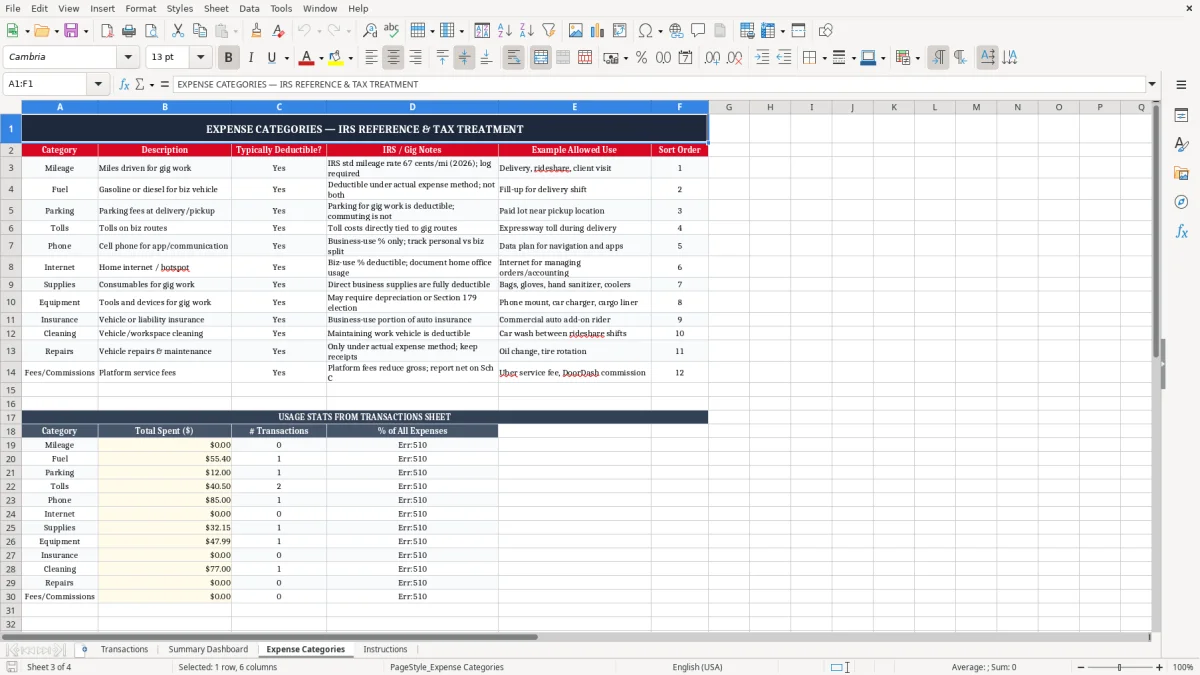
Task: Click the horizontal scrollbar thumb
Action: click(270, 636)
